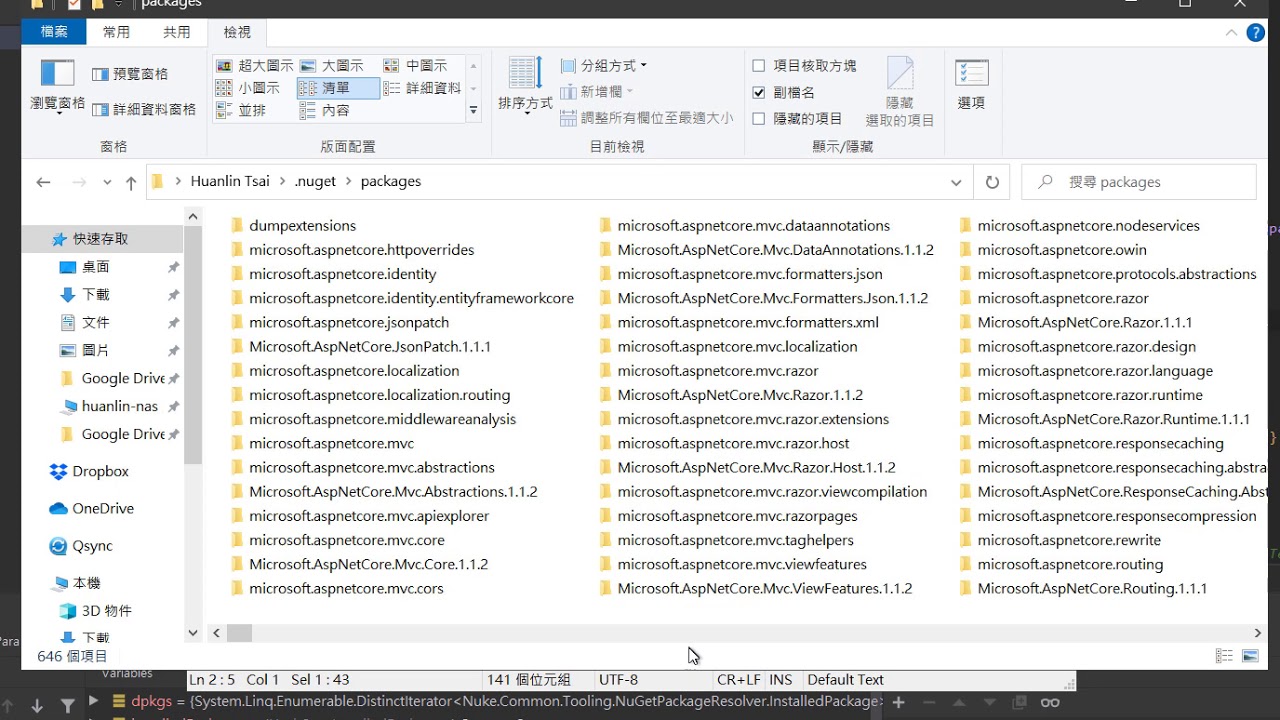Go up one folder level arrow

130,182
